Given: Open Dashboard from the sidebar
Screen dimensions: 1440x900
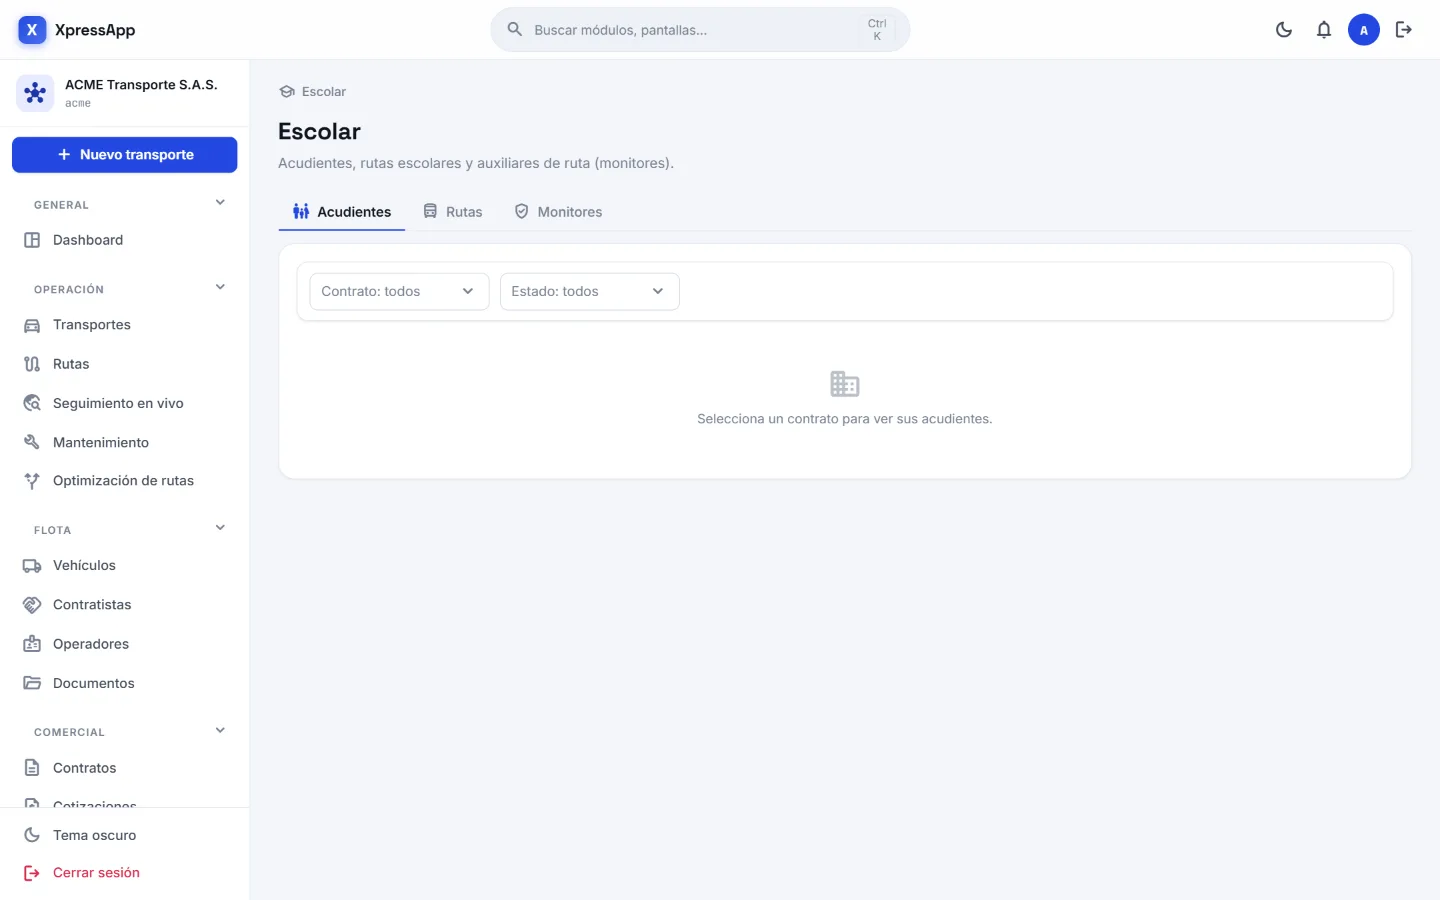Looking at the screenshot, I should [x=125, y=240].
